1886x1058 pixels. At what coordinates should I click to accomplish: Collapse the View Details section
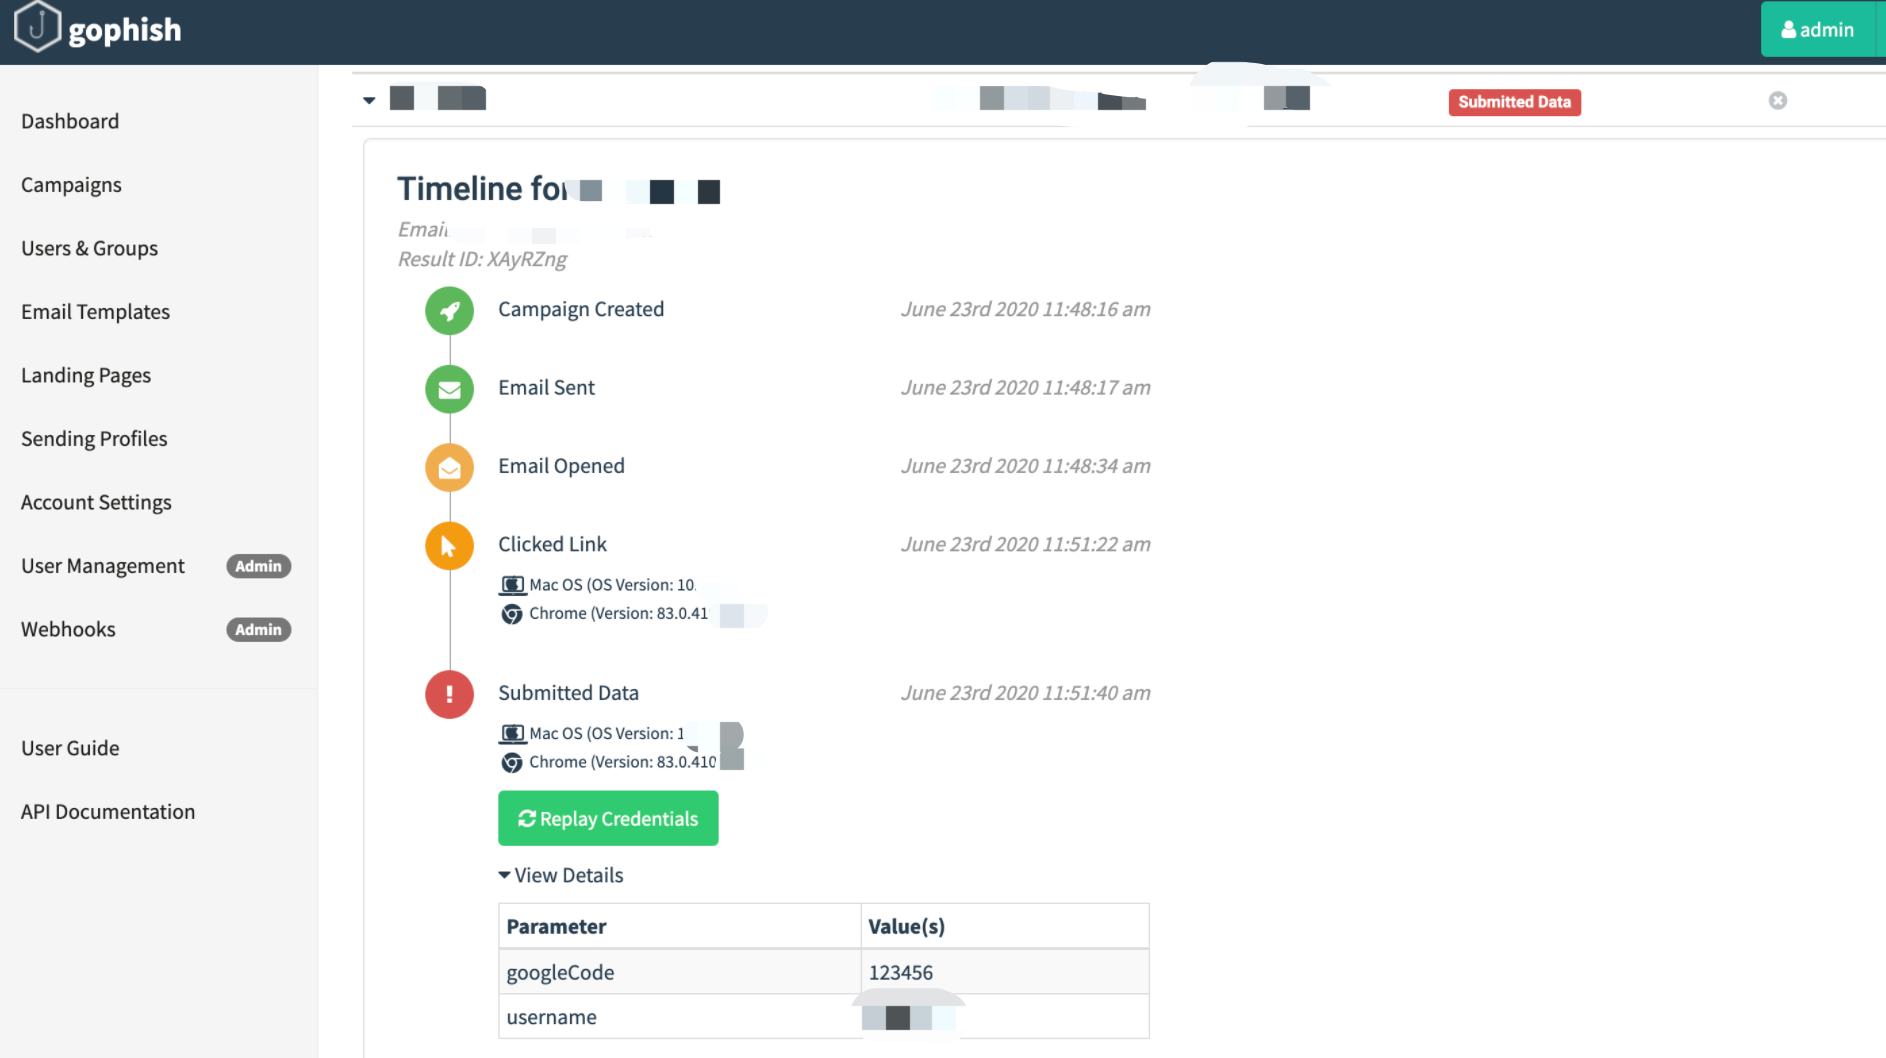tap(561, 875)
